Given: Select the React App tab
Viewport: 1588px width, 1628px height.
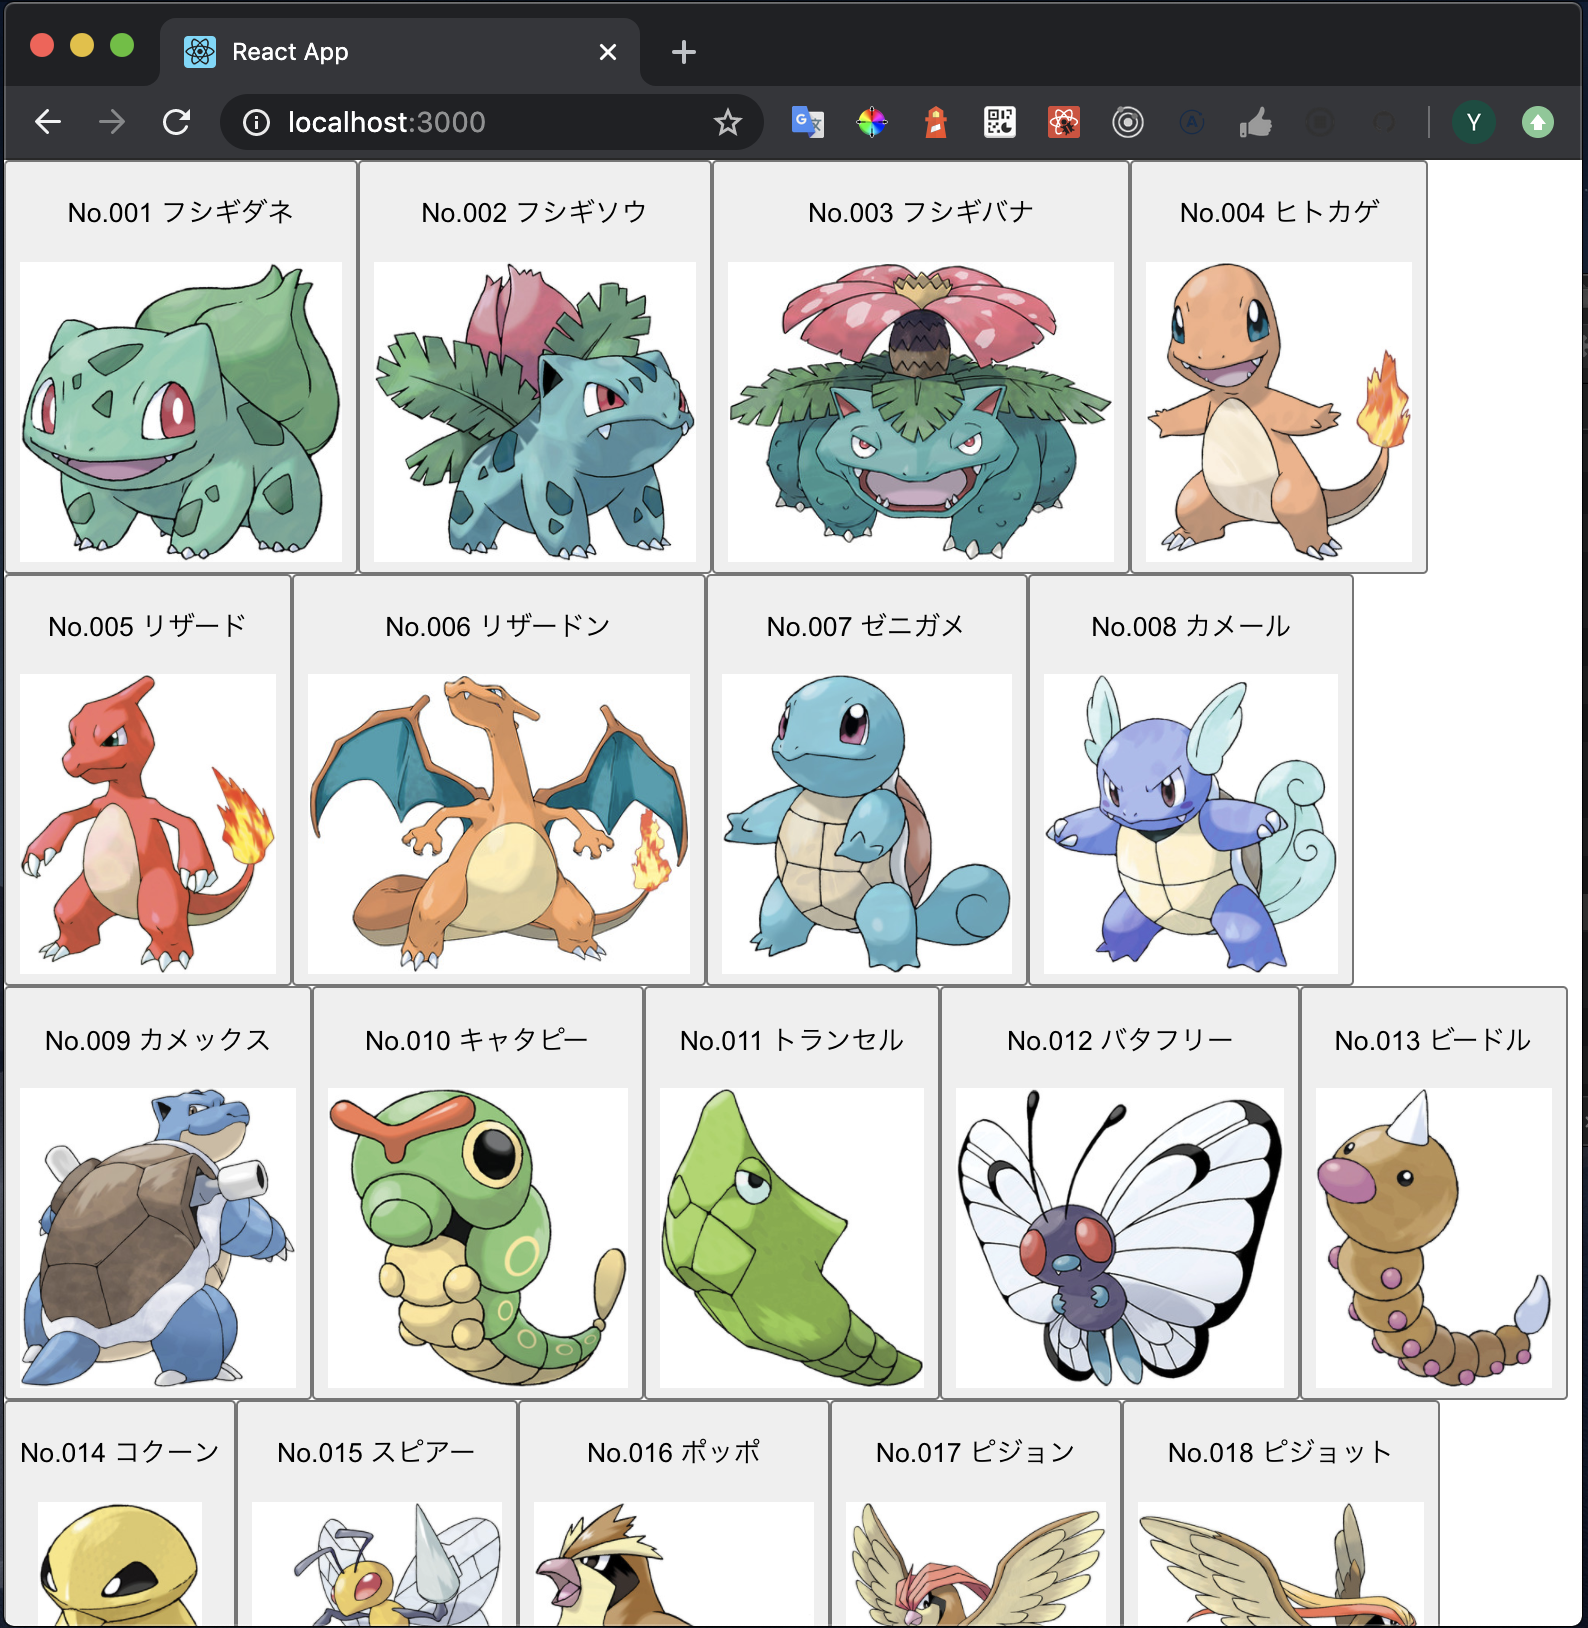Looking at the screenshot, I should (400, 52).
